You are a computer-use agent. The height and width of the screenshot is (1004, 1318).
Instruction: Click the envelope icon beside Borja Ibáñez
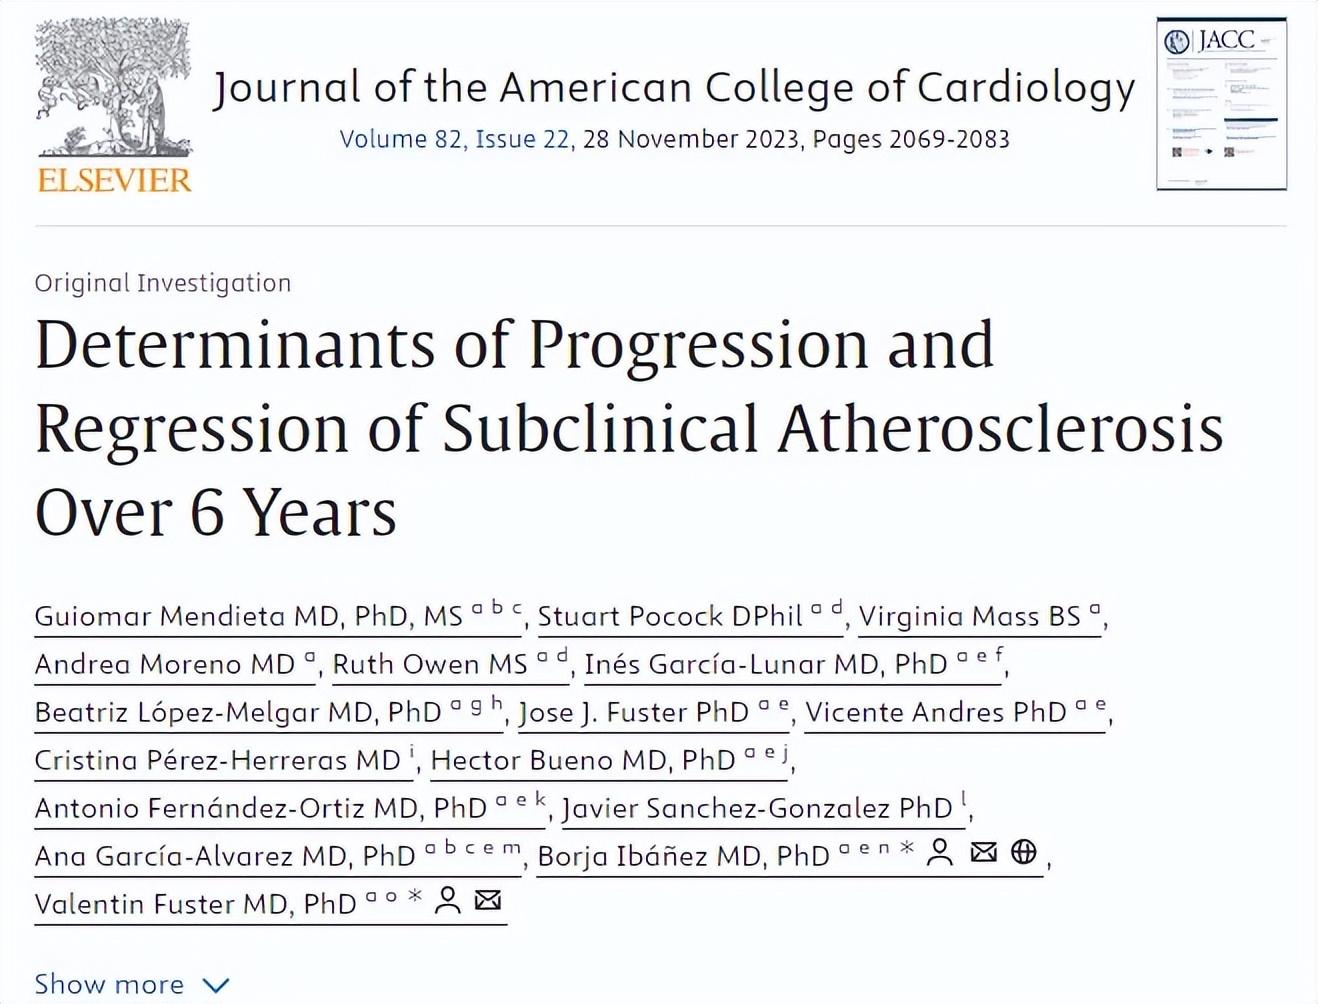coord(984,852)
